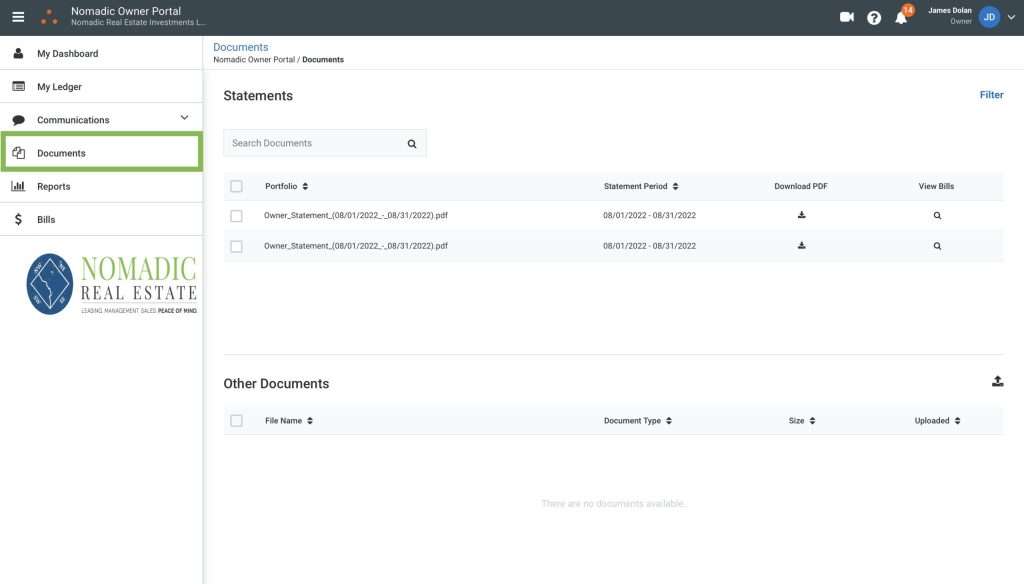Click the upload icon in Other Documents
The image size is (1024, 584).
[997, 381]
